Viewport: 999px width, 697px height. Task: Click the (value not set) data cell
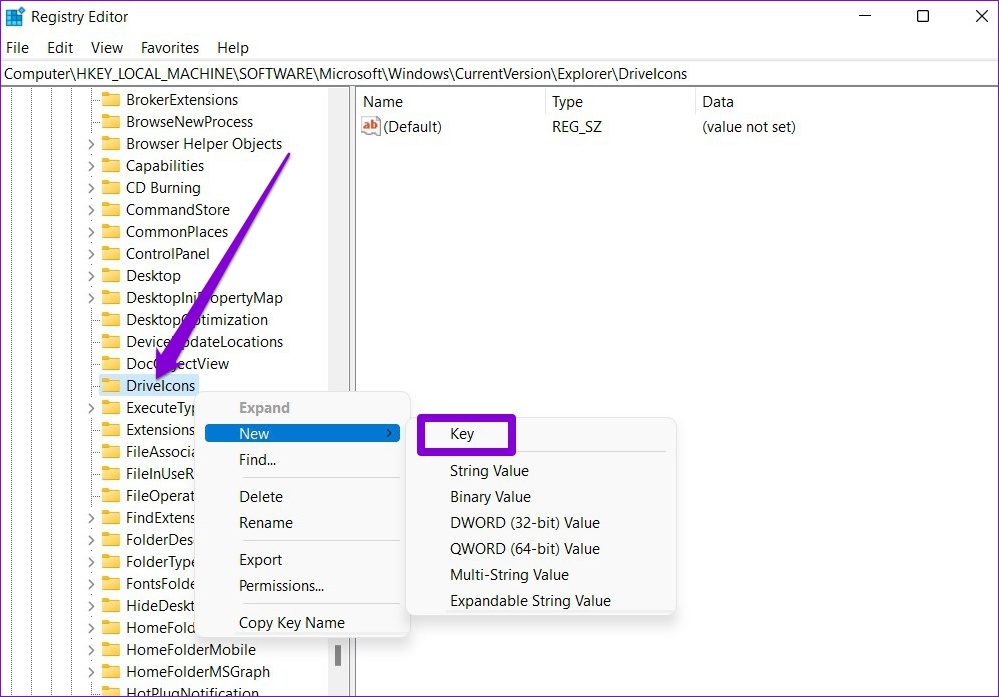(x=749, y=127)
